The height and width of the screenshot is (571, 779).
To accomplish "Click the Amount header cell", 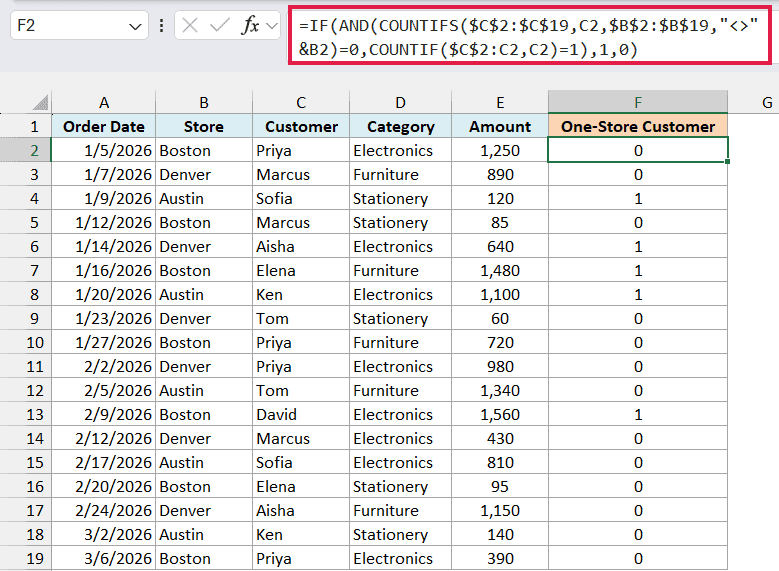I will click(500, 126).
